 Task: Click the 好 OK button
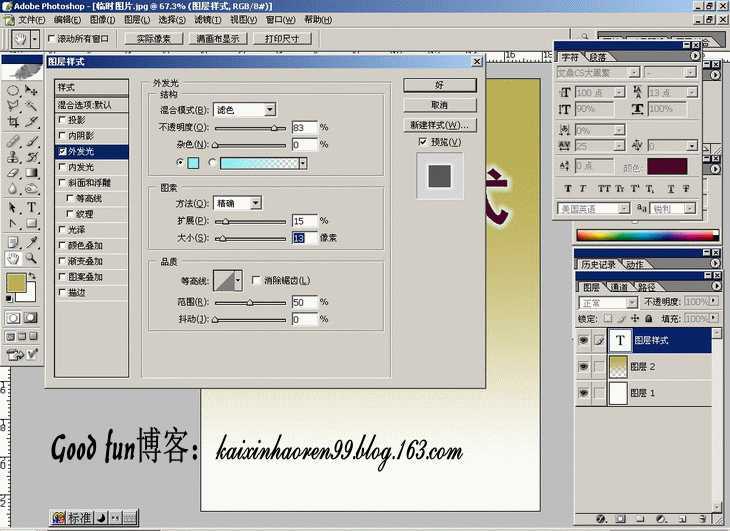click(x=439, y=85)
